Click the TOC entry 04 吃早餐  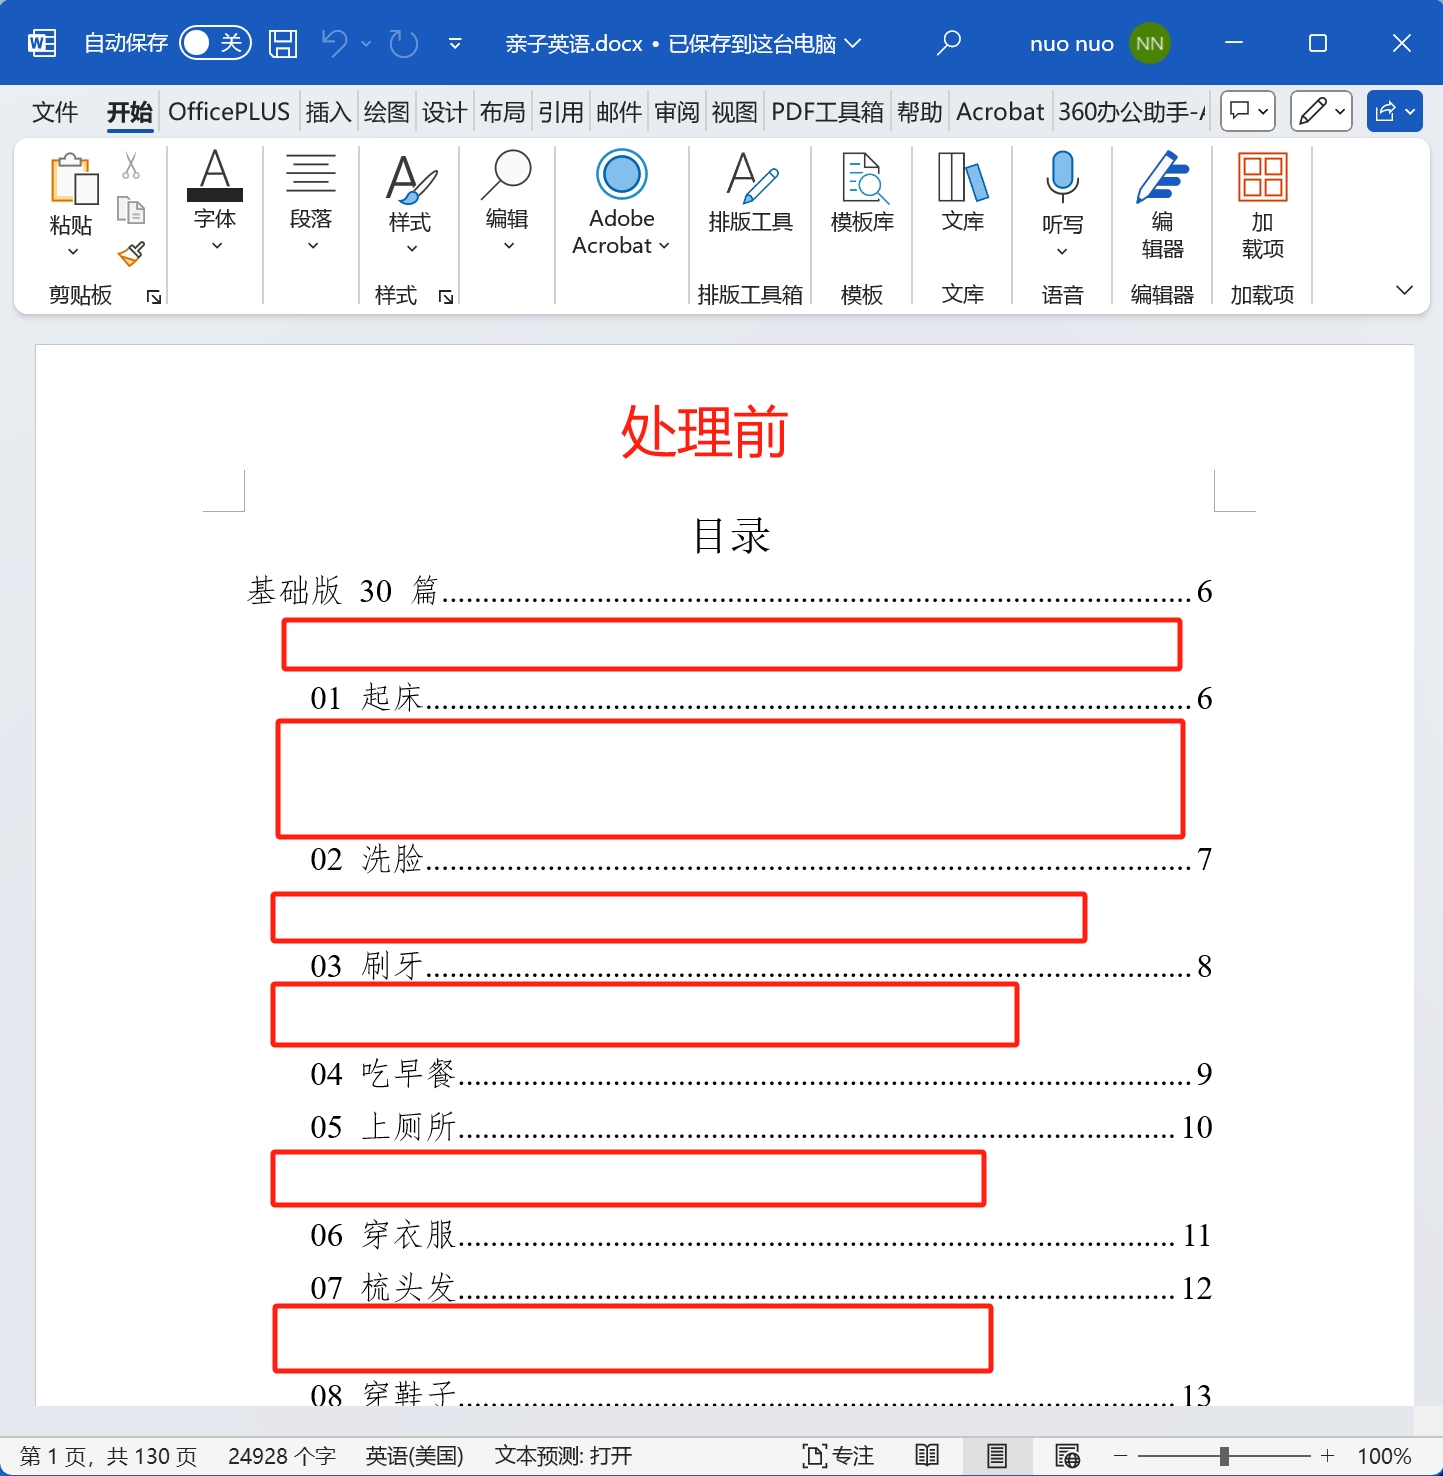tap(761, 1074)
